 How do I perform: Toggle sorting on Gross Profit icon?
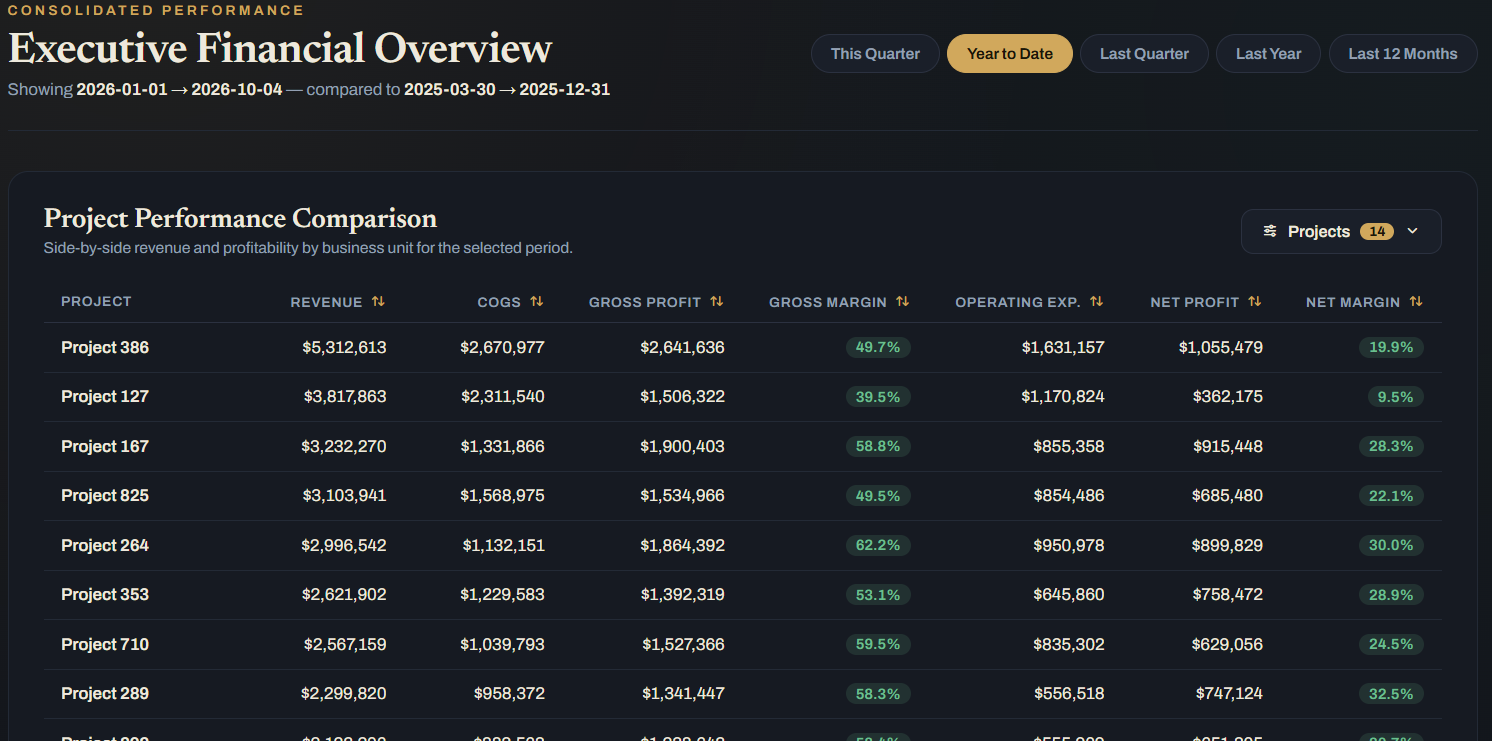[717, 301]
